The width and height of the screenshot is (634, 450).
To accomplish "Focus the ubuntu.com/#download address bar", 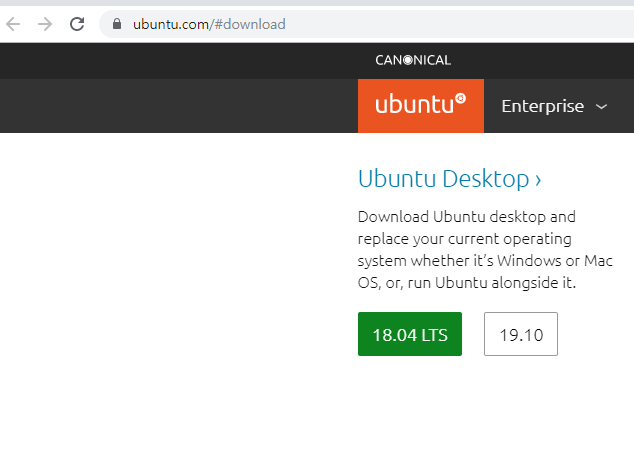I will pyautogui.click(x=366, y=24).
